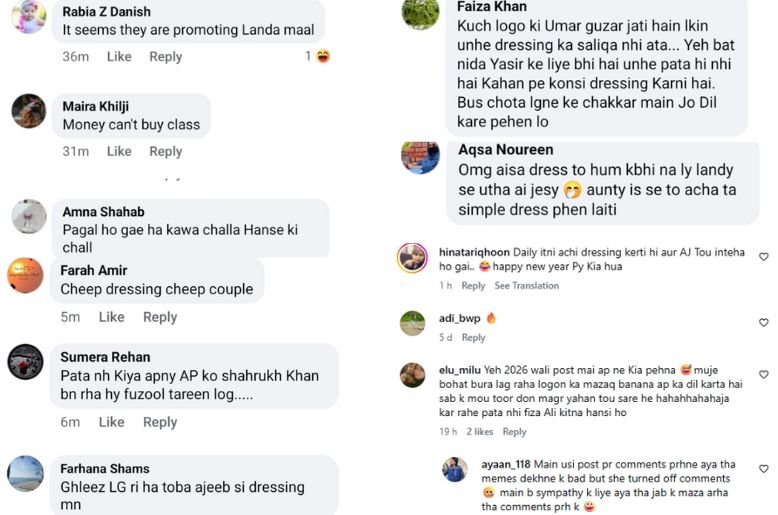Open laughing reaction on Rabia Z Danish comment
Viewport: 778px width, 515px height.
tap(323, 56)
